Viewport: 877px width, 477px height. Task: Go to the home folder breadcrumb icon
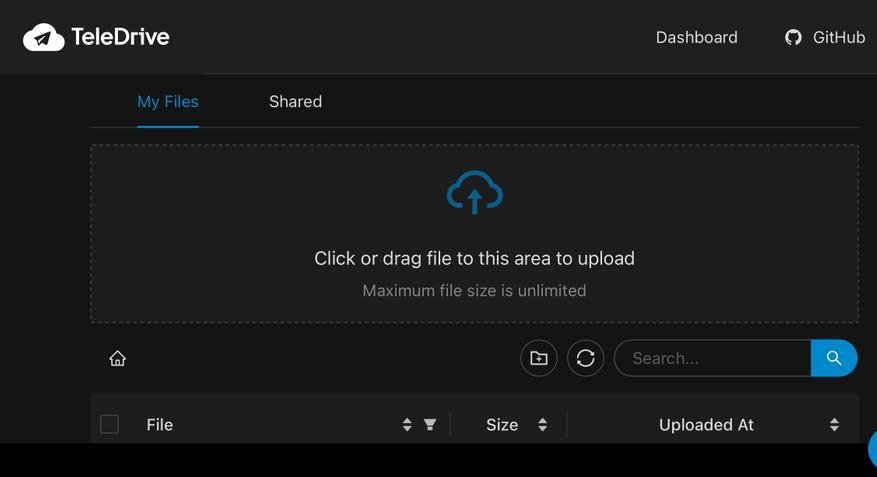point(117,358)
